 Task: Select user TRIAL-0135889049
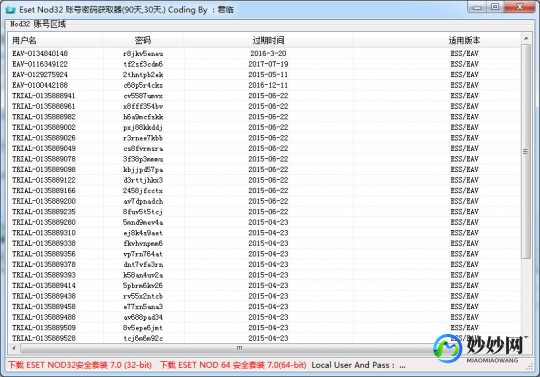[44, 148]
